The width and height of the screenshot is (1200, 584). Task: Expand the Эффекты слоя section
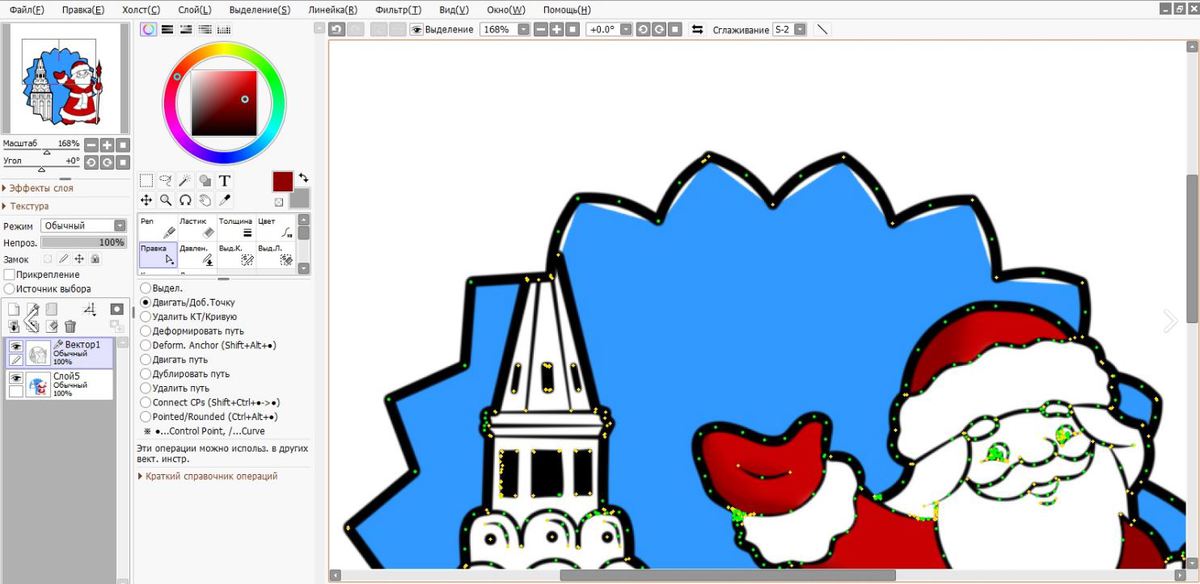tap(40, 188)
